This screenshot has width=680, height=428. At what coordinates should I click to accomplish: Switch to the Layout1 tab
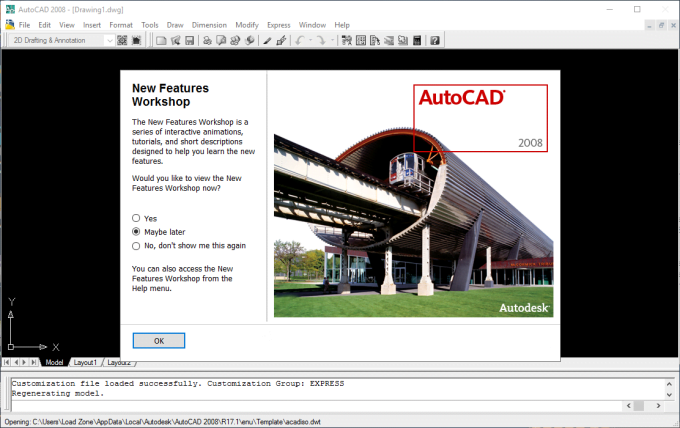[85, 363]
